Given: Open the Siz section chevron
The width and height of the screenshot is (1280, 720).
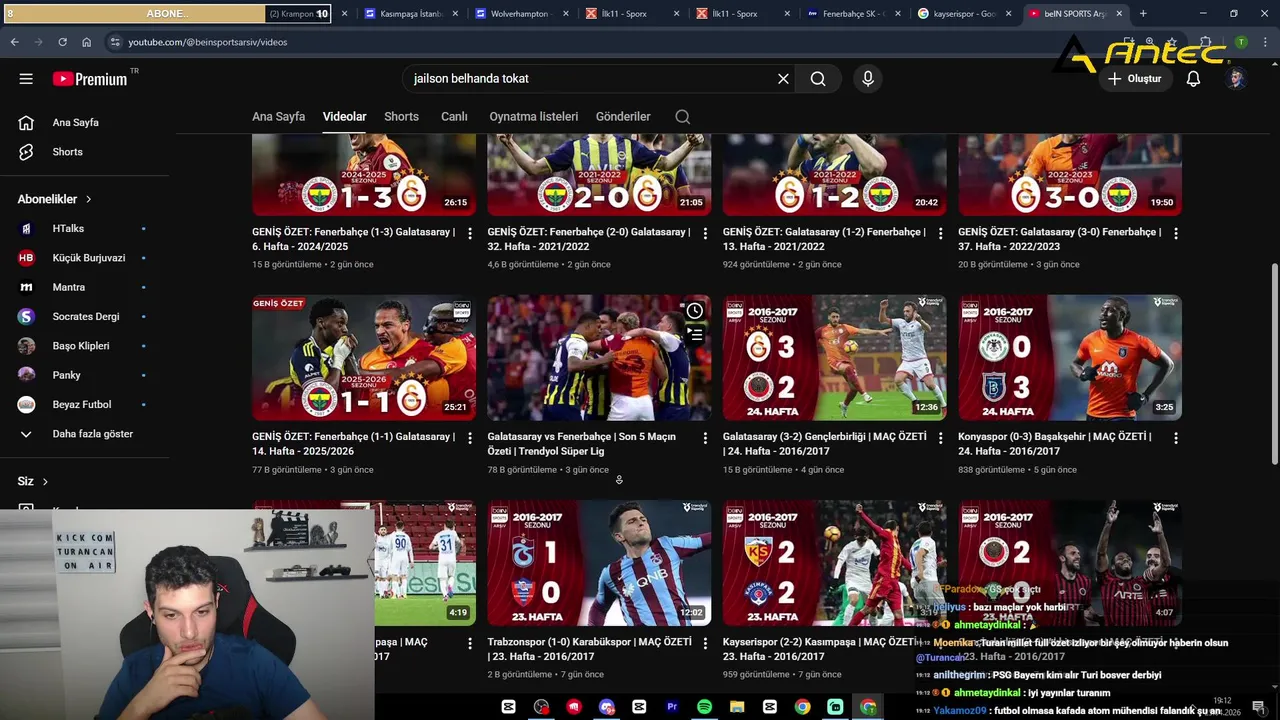Looking at the screenshot, I should click(45, 482).
